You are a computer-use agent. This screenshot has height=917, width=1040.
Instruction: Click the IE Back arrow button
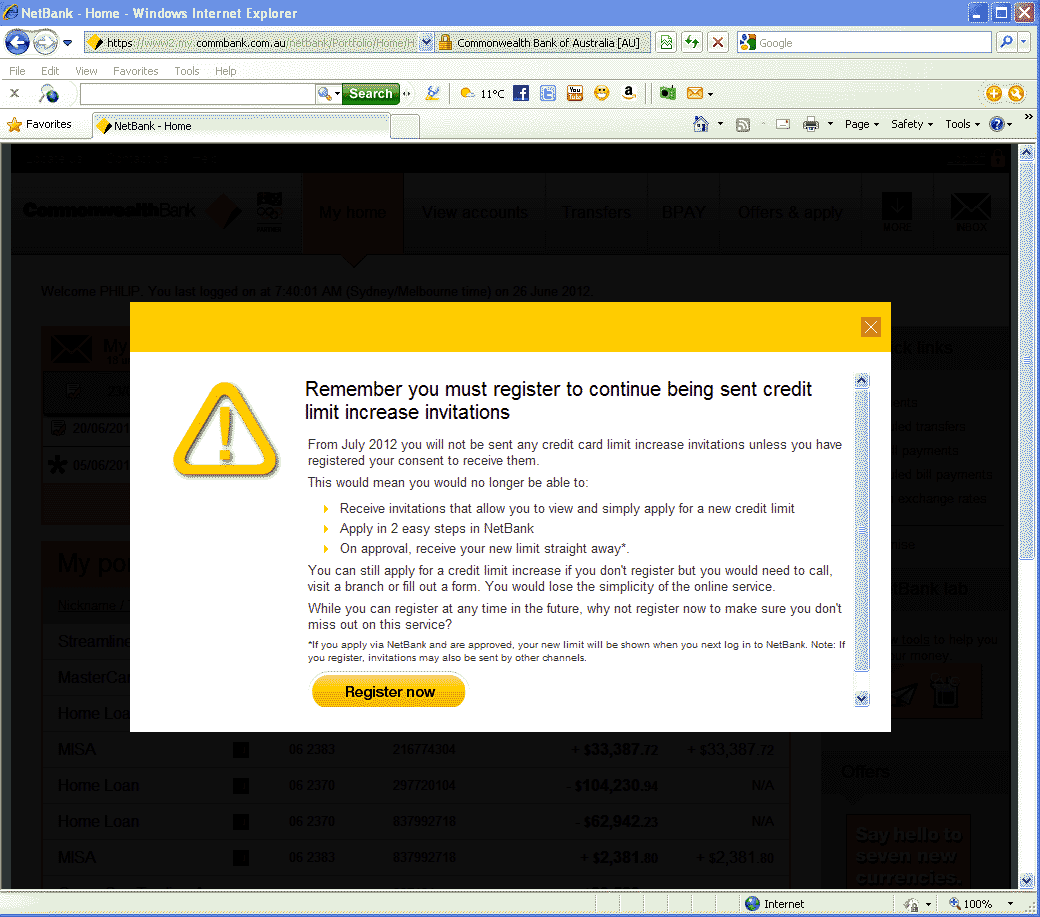17,43
